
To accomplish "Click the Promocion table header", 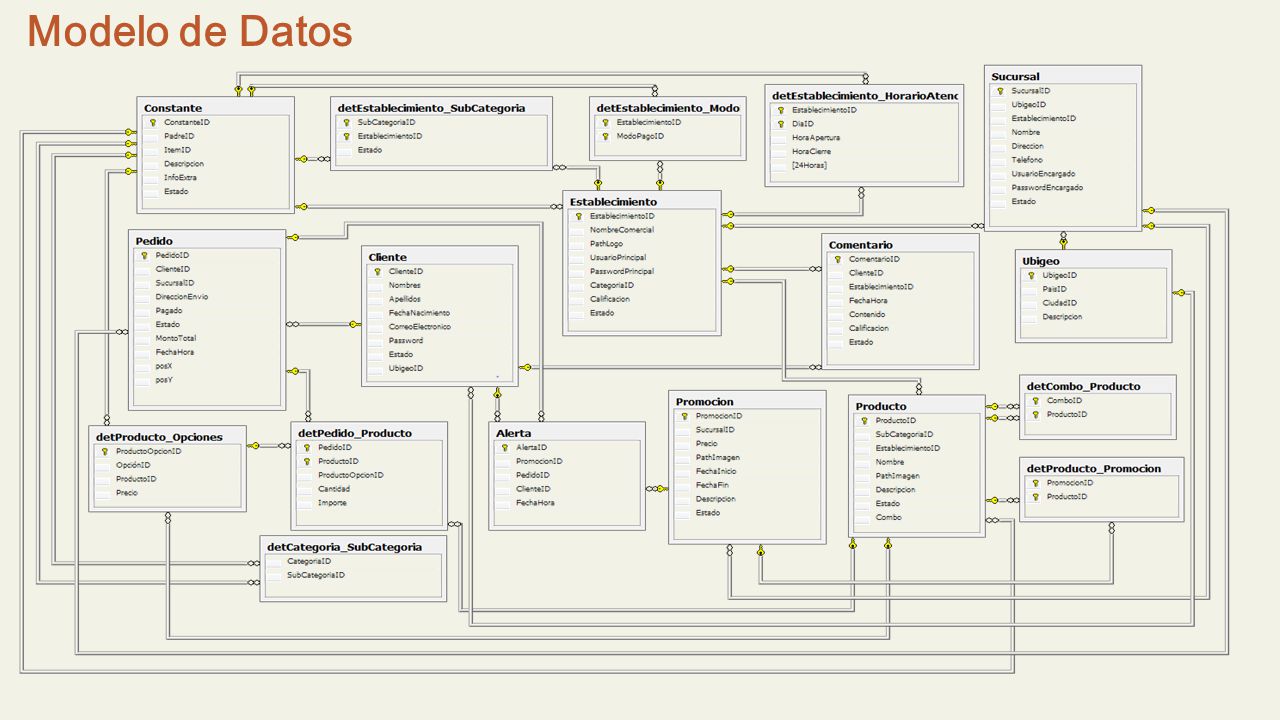I will click(704, 402).
